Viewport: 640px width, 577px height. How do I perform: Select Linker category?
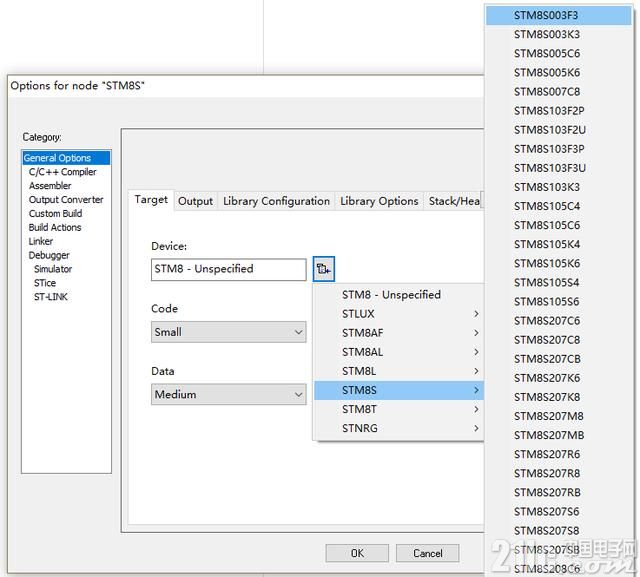tap(40, 241)
